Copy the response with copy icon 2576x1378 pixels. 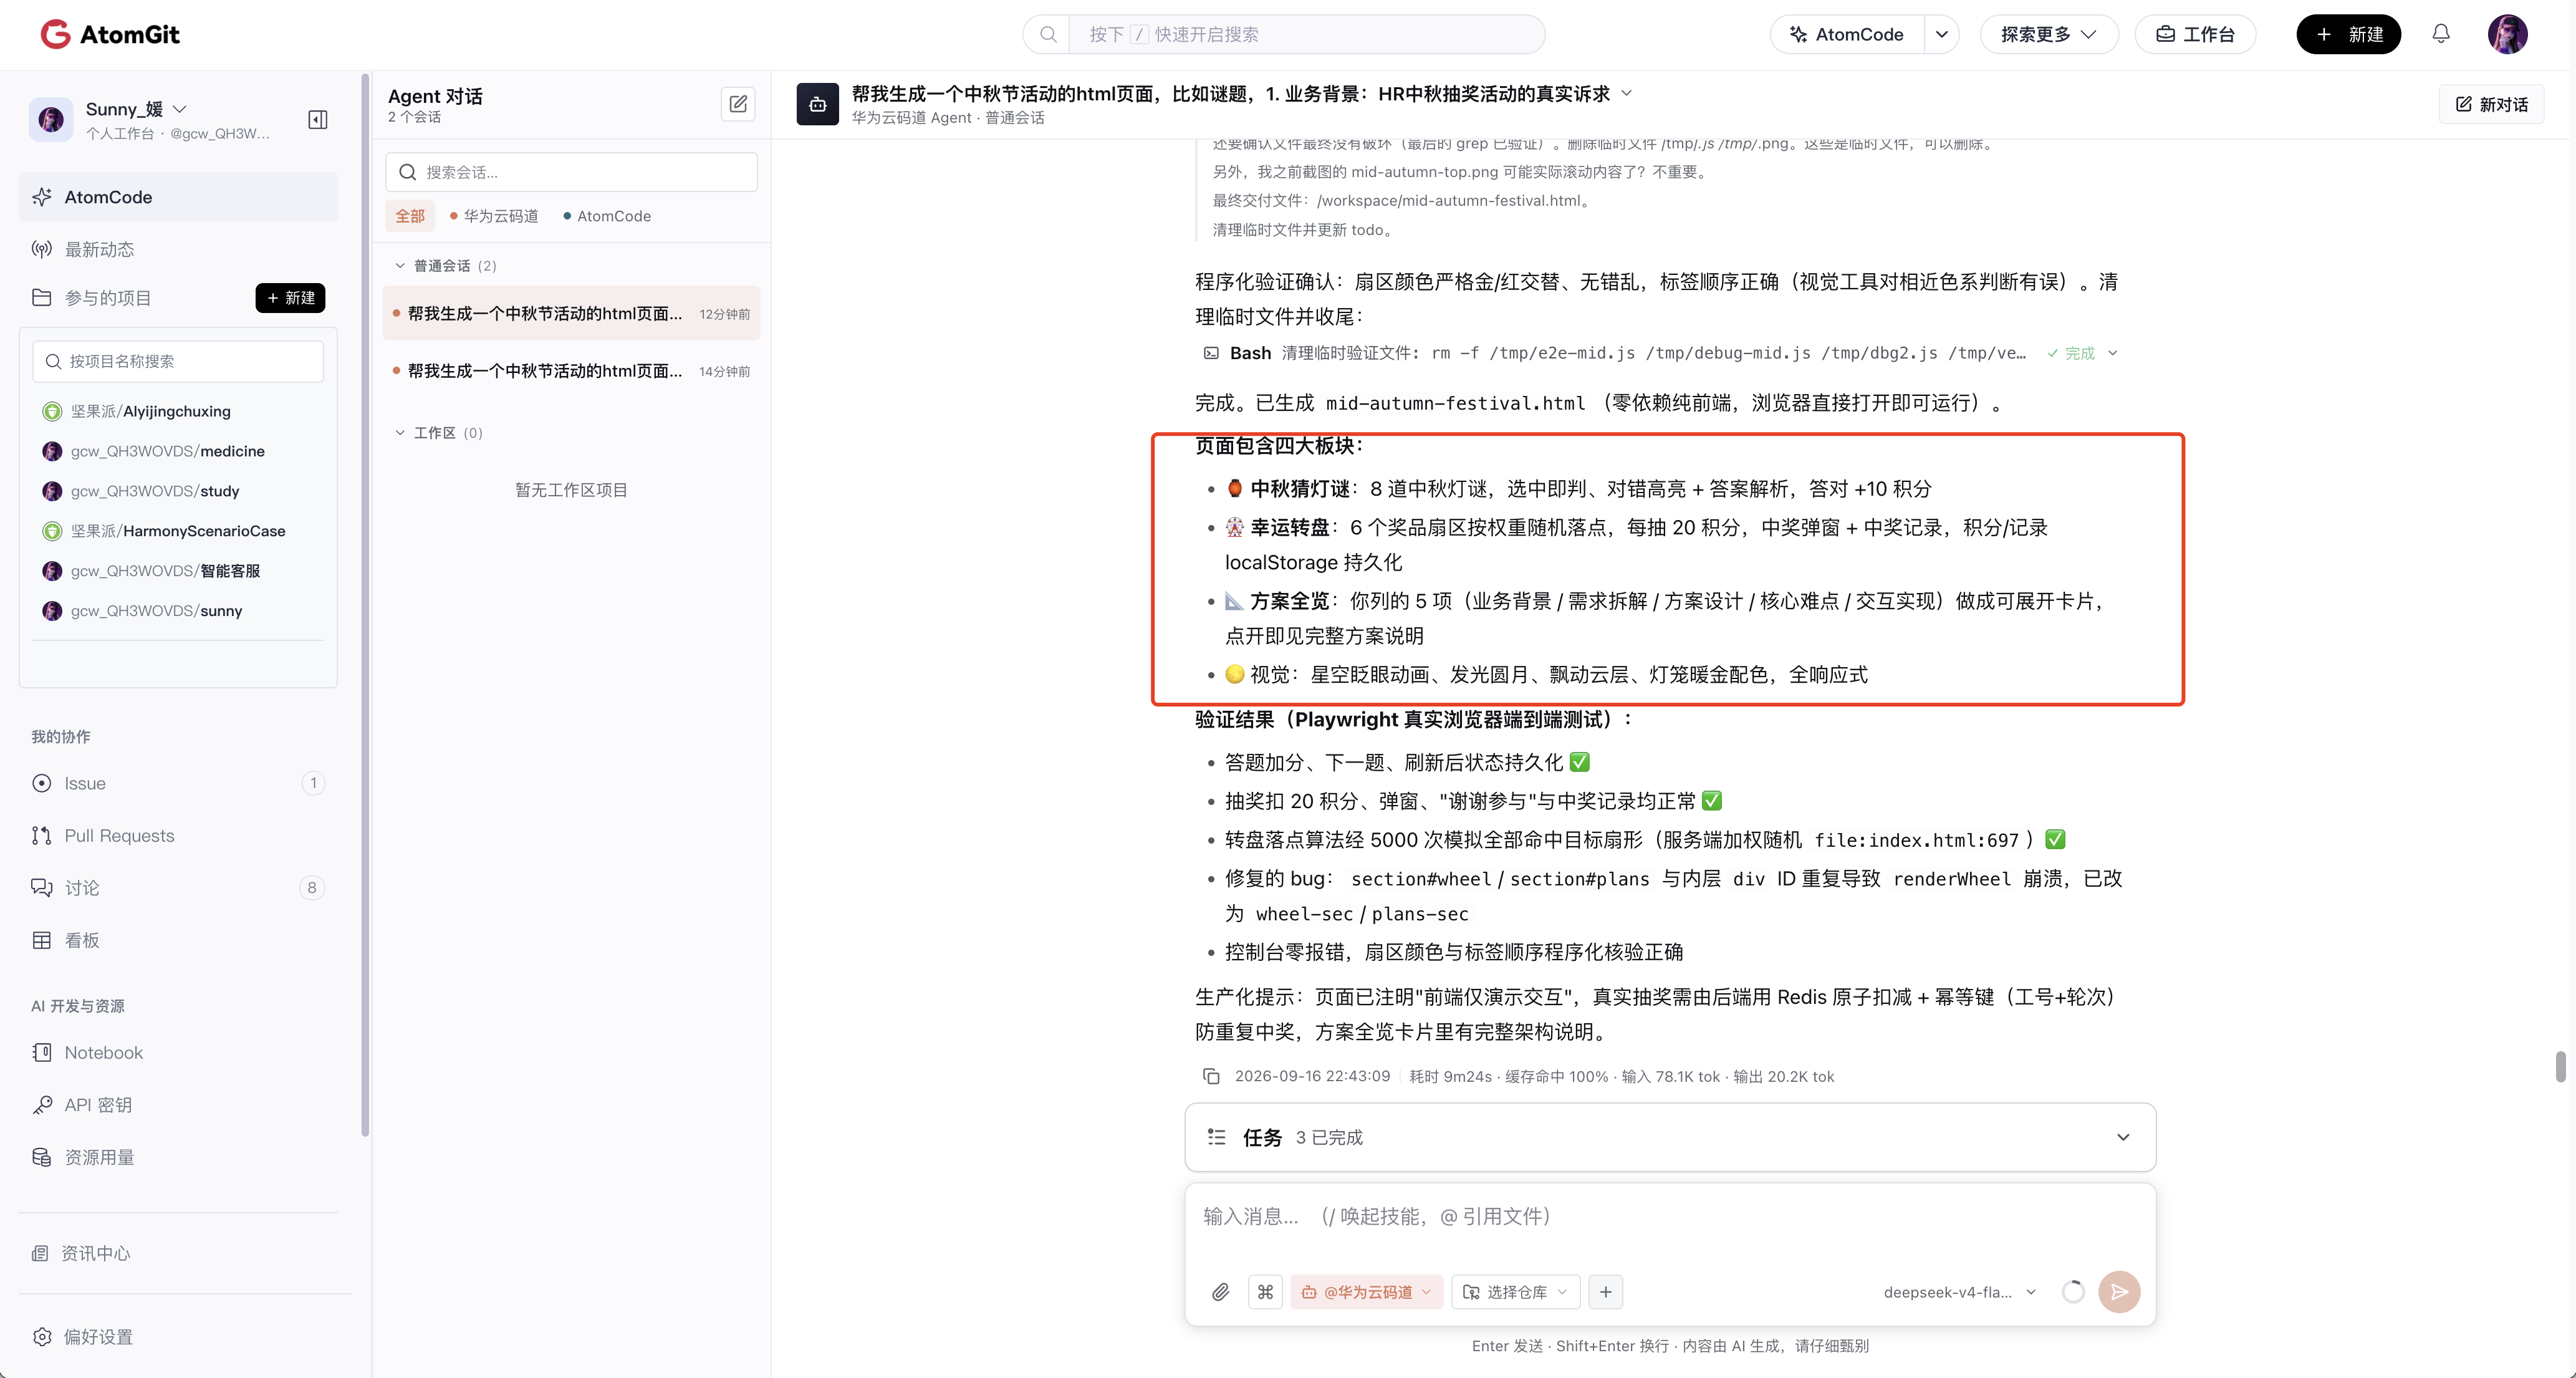[1211, 1076]
